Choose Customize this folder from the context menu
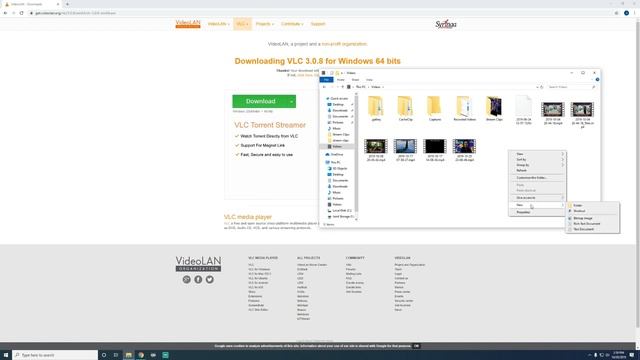This screenshot has width=640, height=360. click(x=537, y=178)
